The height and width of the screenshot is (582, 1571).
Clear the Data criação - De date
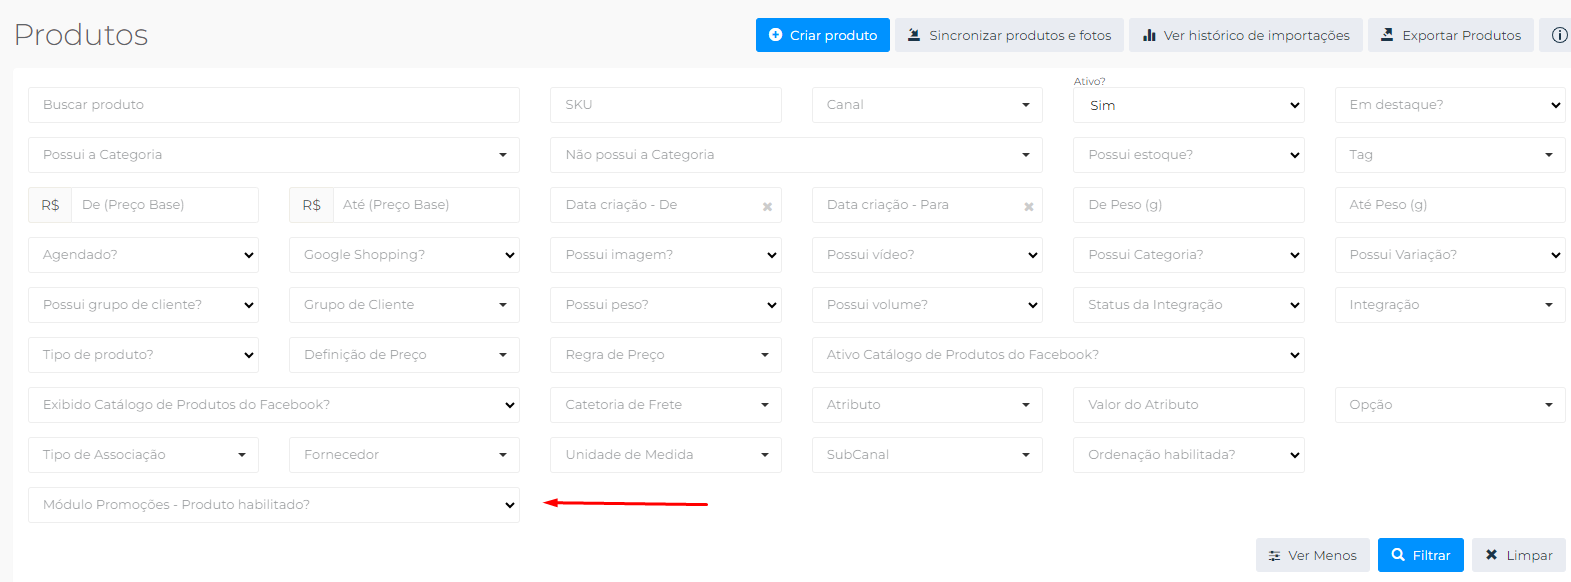[767, 207]
